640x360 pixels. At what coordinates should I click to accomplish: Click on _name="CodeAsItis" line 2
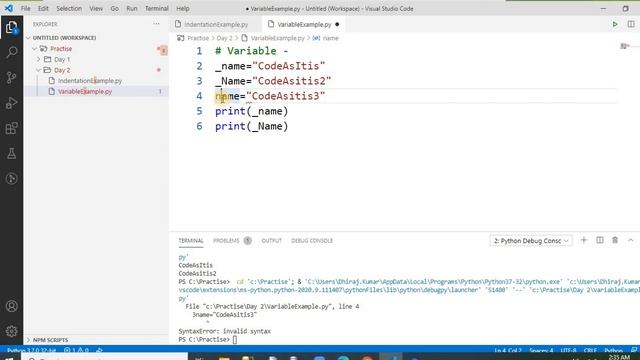(270, 66)
